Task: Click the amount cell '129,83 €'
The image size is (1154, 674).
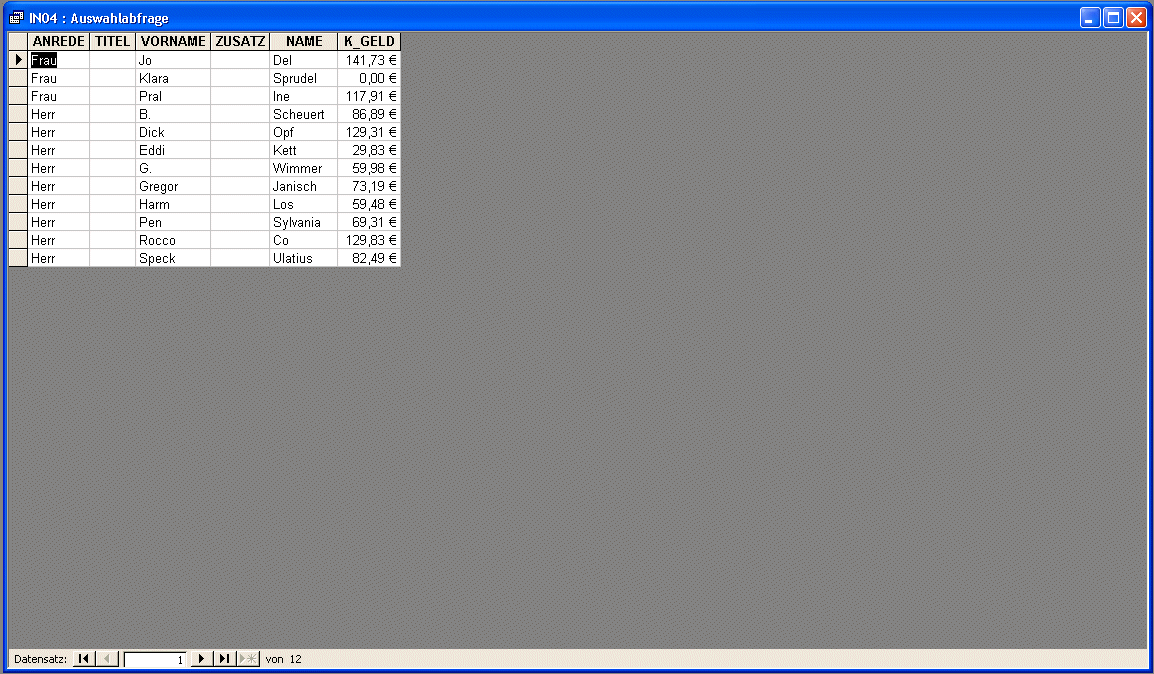Action: (x=369, y=241)
